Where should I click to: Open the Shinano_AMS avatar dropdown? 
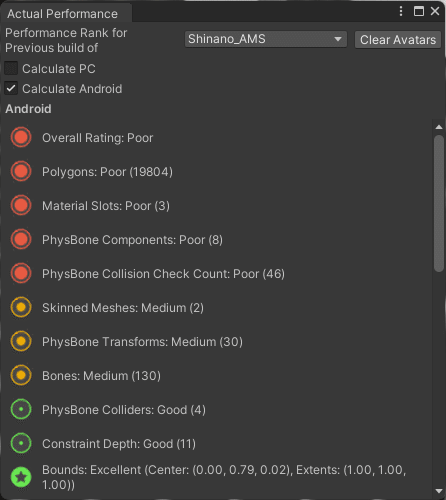click(266, 39)
